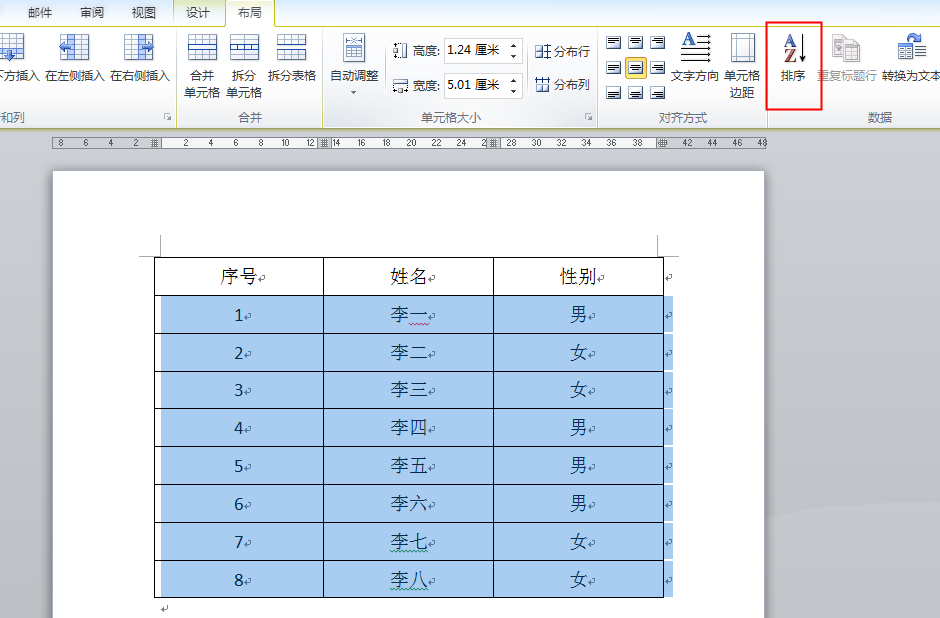
Task: Open the 行和列 group dialog launcher
Action: (x=167, y=118)
